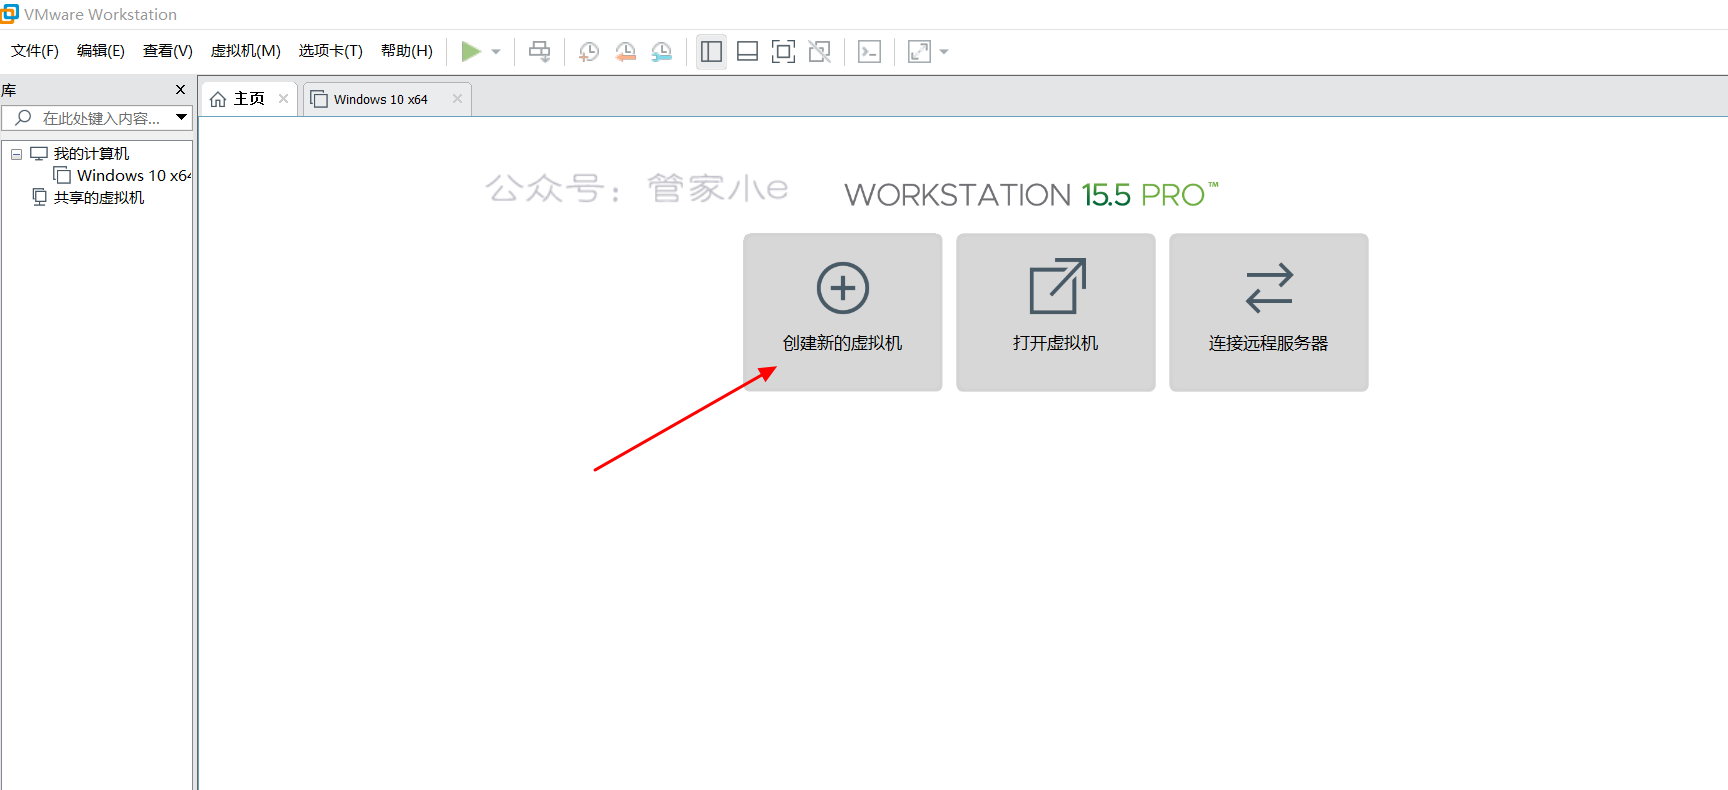1728x790 pixels.
Task: Click the magnifier icon in the library search
Action: [x=23, y=118]
